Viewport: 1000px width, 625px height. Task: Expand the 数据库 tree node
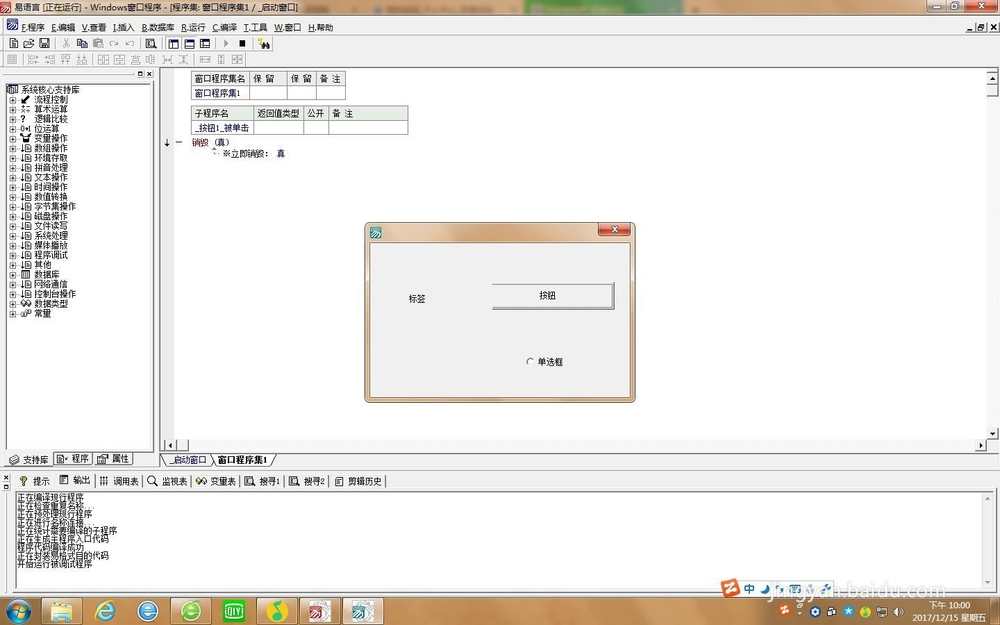(12, 274)
